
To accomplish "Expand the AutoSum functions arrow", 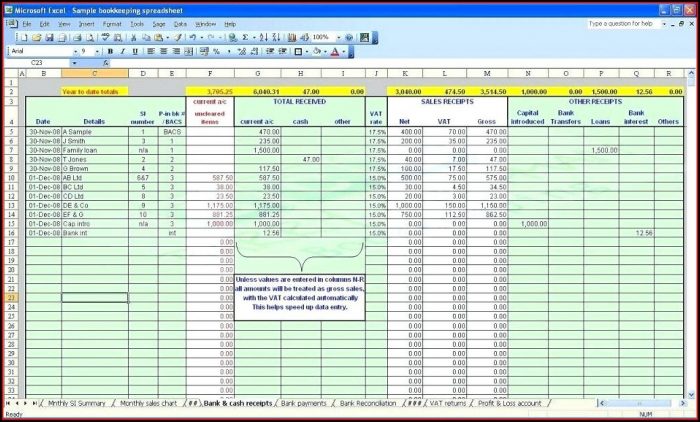I will pyautogui.click(x=254, y=38).
